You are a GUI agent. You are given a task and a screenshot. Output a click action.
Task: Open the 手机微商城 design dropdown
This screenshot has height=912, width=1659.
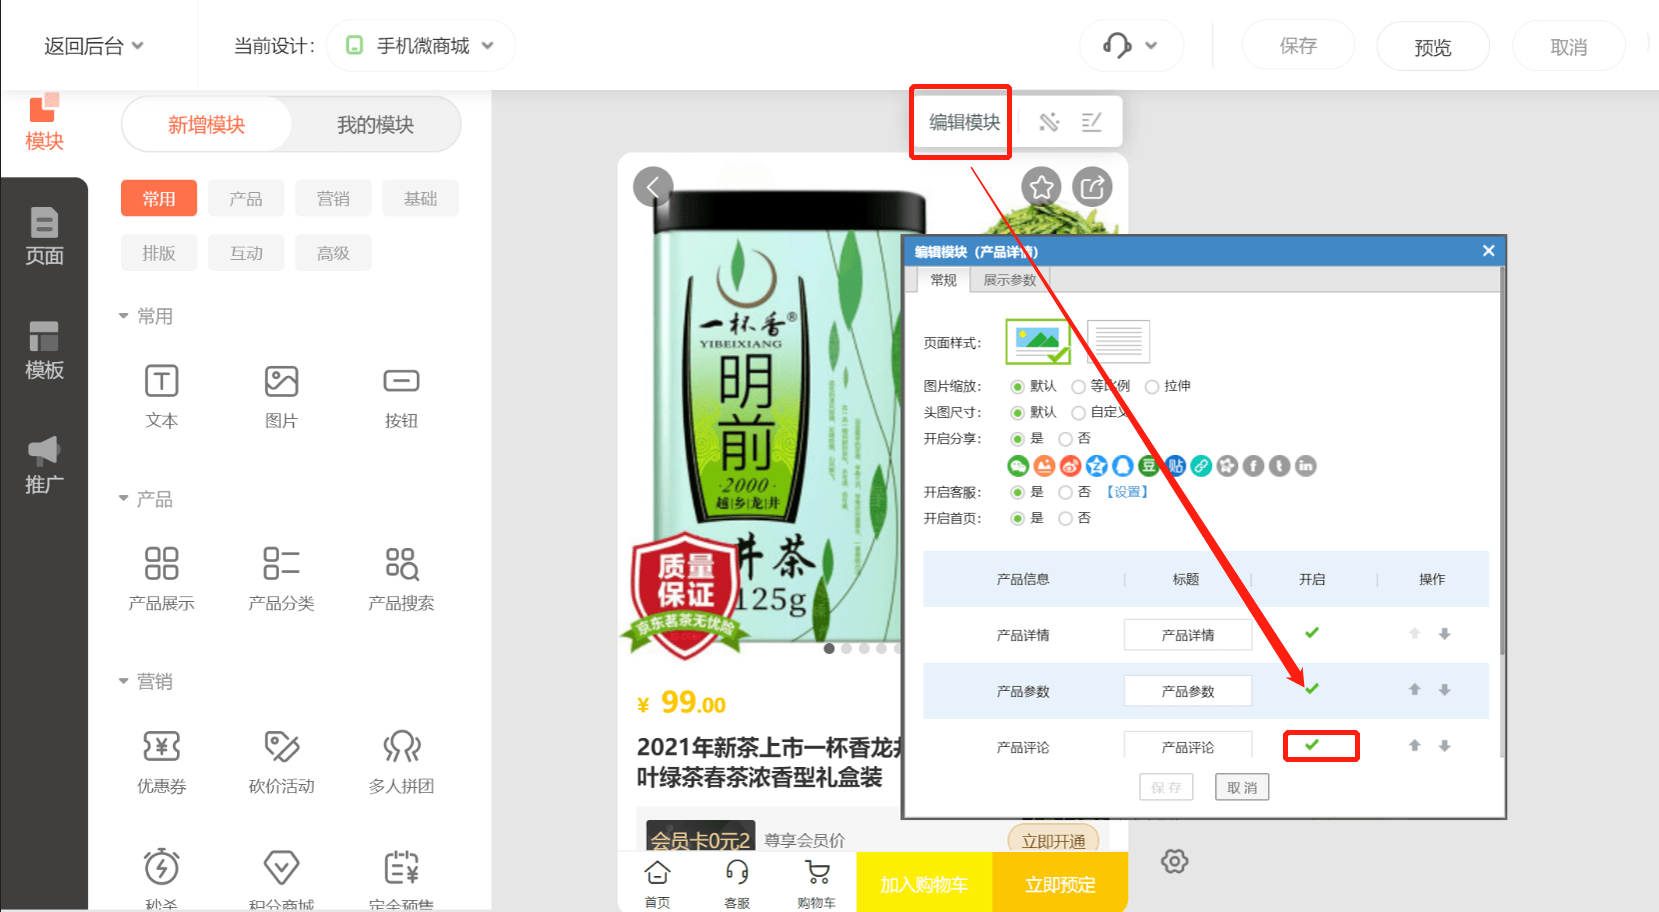coord(421,46)
